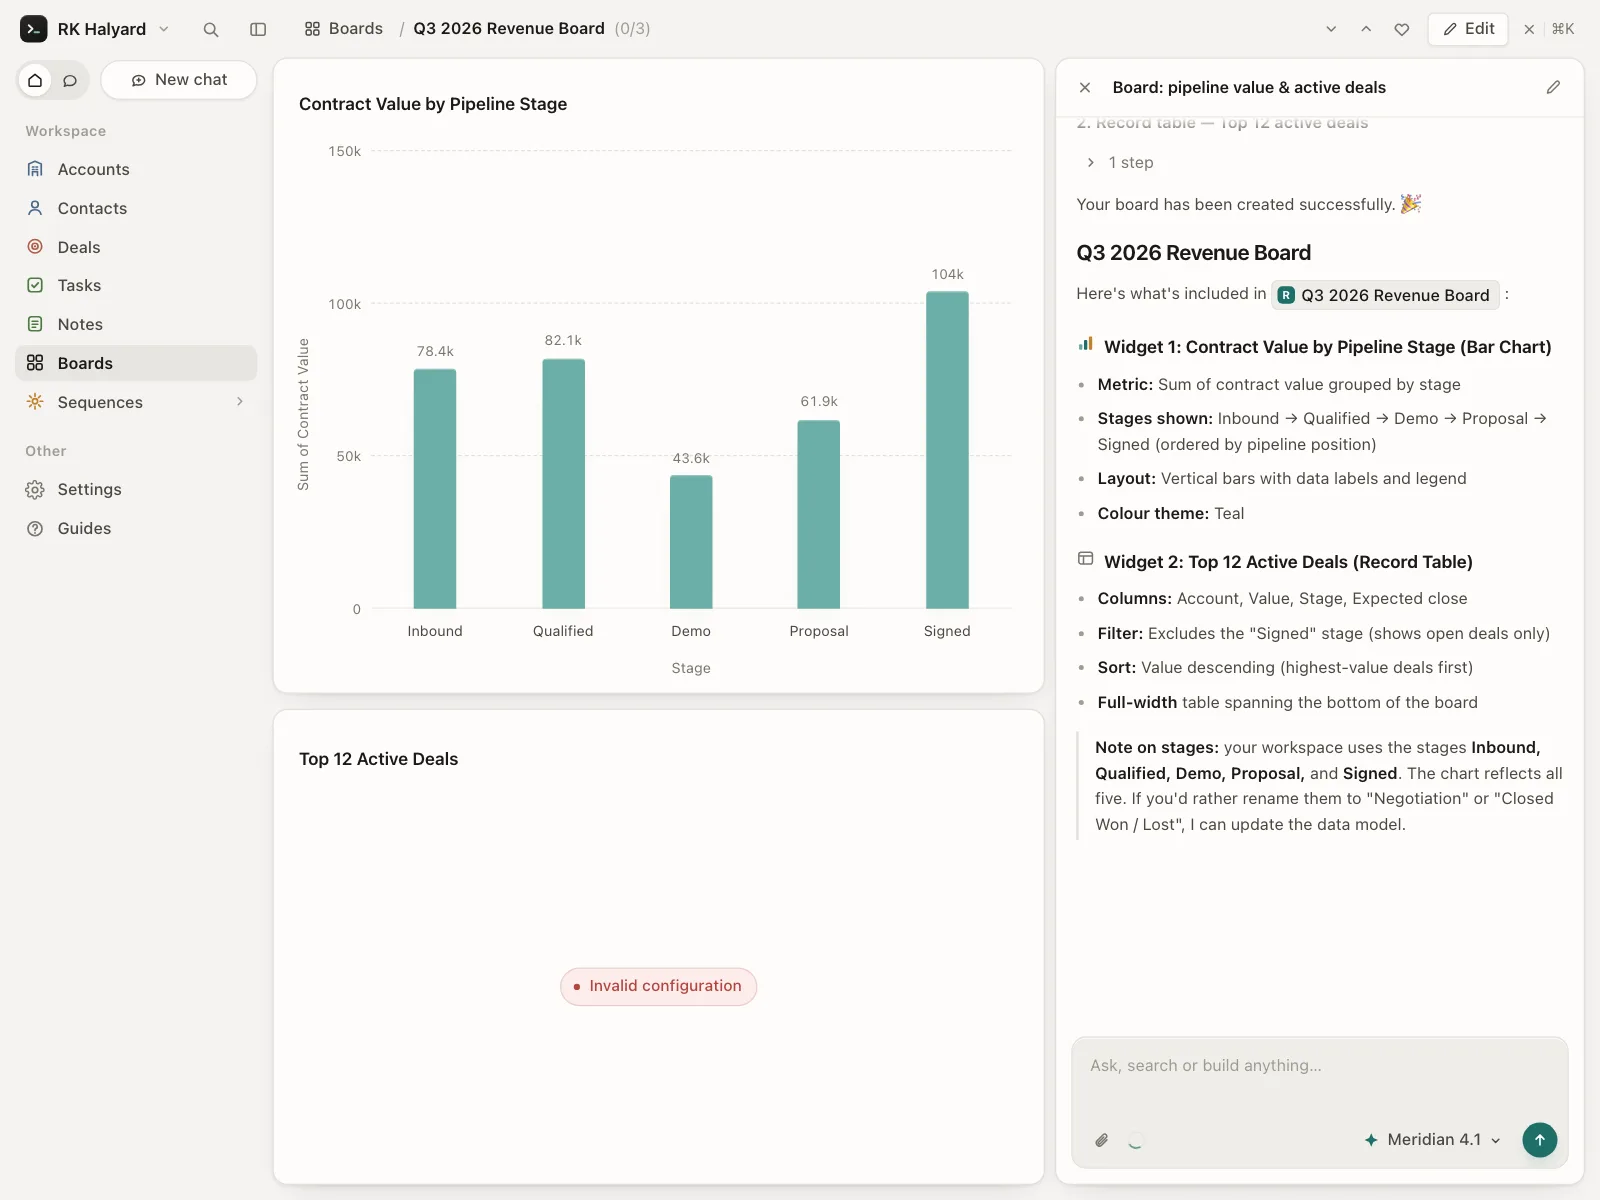The height and width of the screenshot is (1200, 1600).
Task: Go to the next item with the down chevron
Action: (1331, 29)
